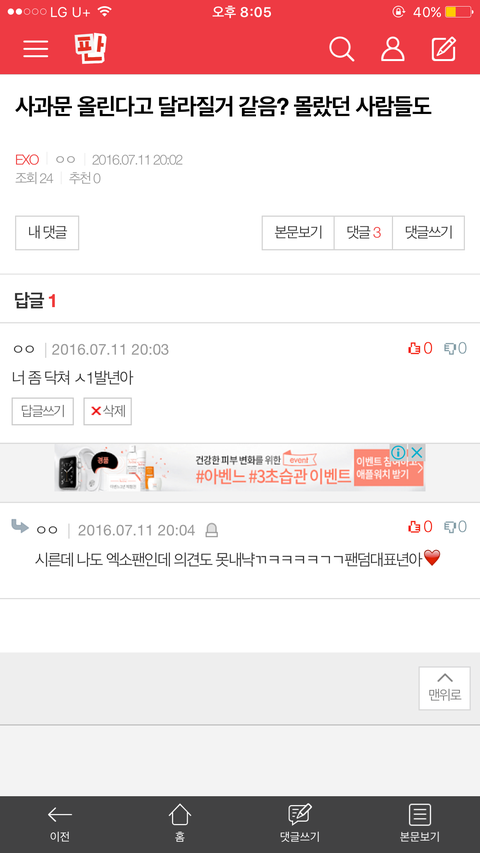
Task: Thumbs up the 20:03 comment
Action: [x=420, y=348]
